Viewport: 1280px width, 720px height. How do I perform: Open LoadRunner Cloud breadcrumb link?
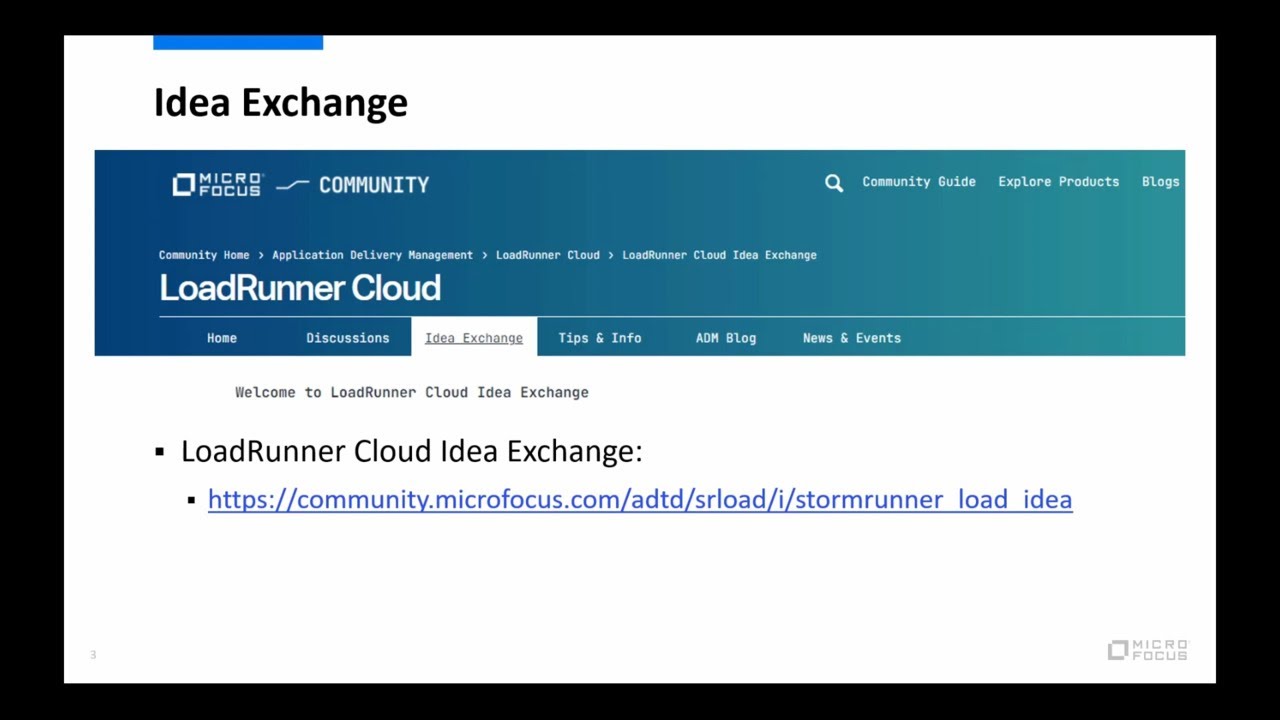point(548,255)
